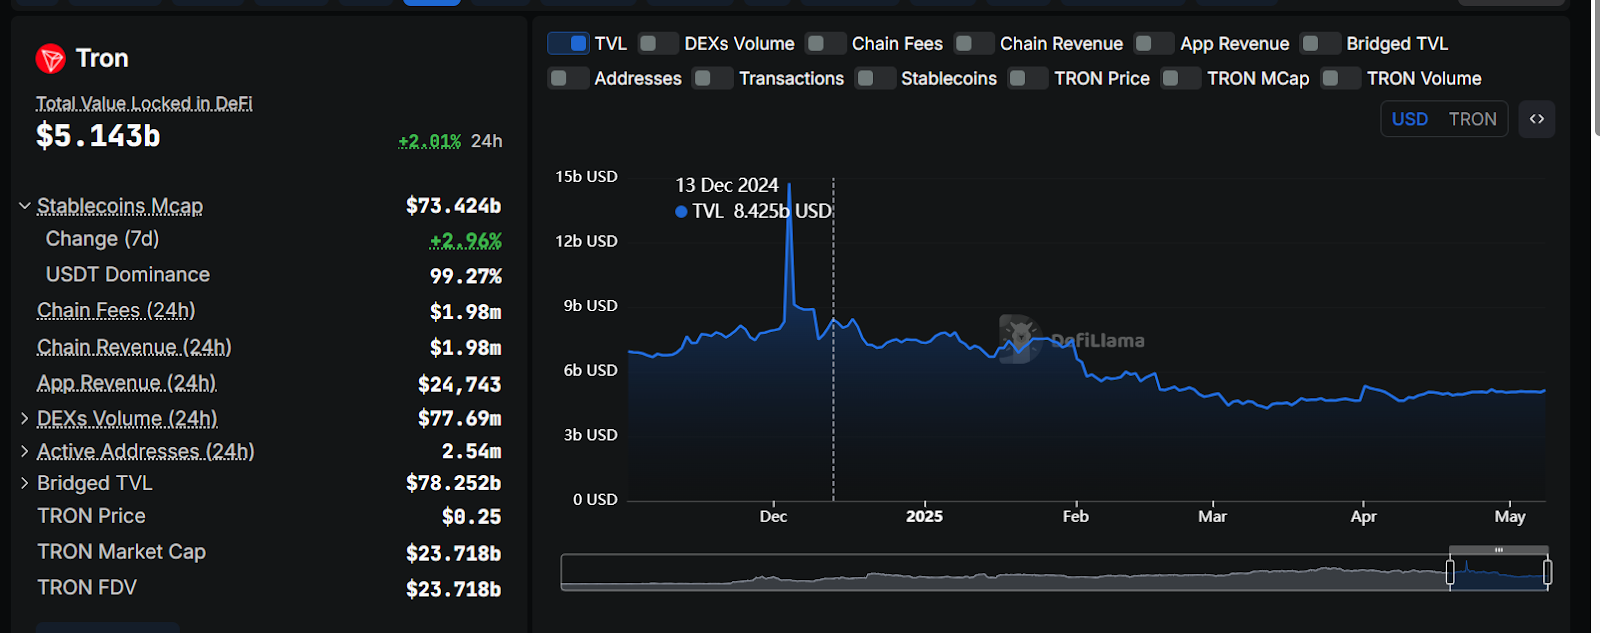
Task: Click the $73.424b stablecoins value
Action: pyautogui.click(x=453, y=206)
